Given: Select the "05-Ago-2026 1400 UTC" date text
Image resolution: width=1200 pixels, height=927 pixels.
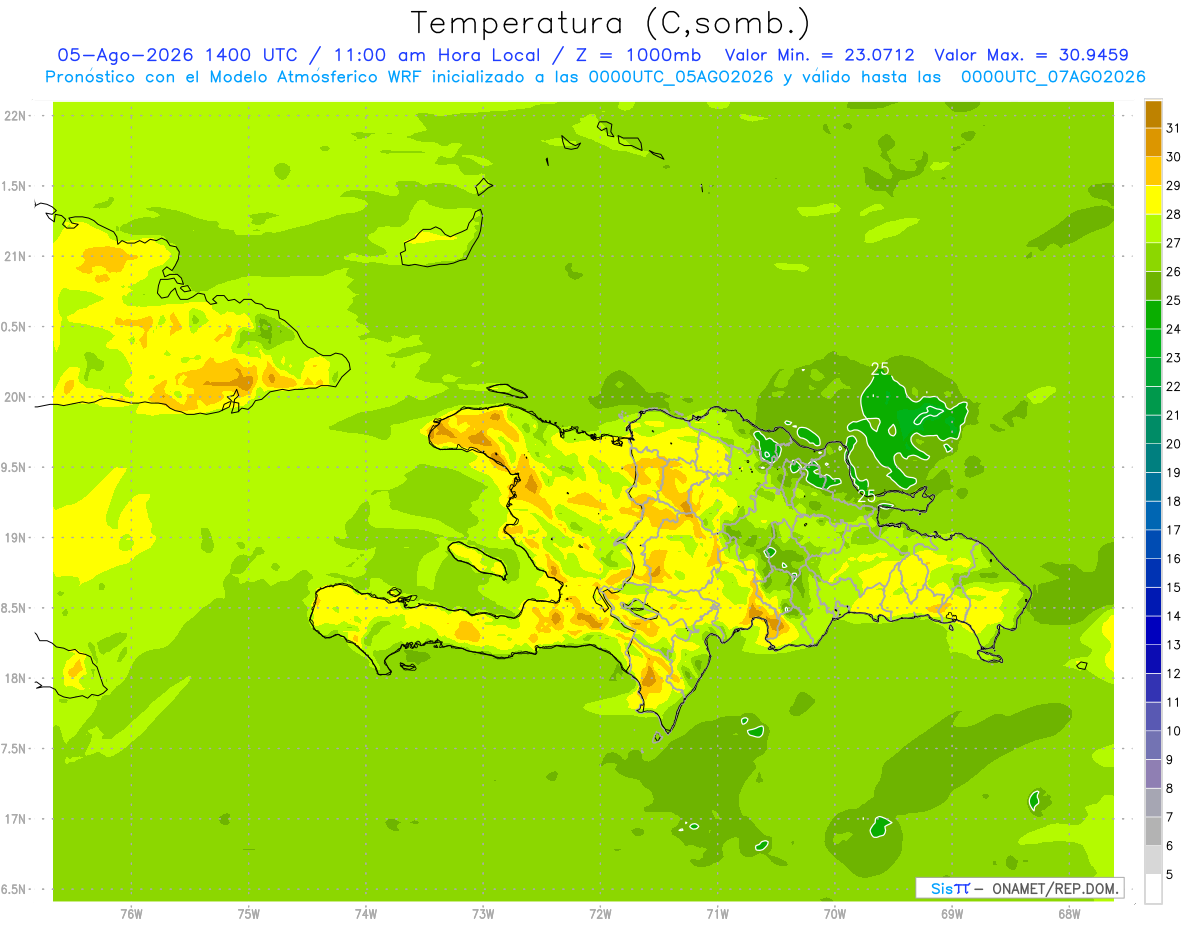Looking at the screenshot, I should (177, 55).
